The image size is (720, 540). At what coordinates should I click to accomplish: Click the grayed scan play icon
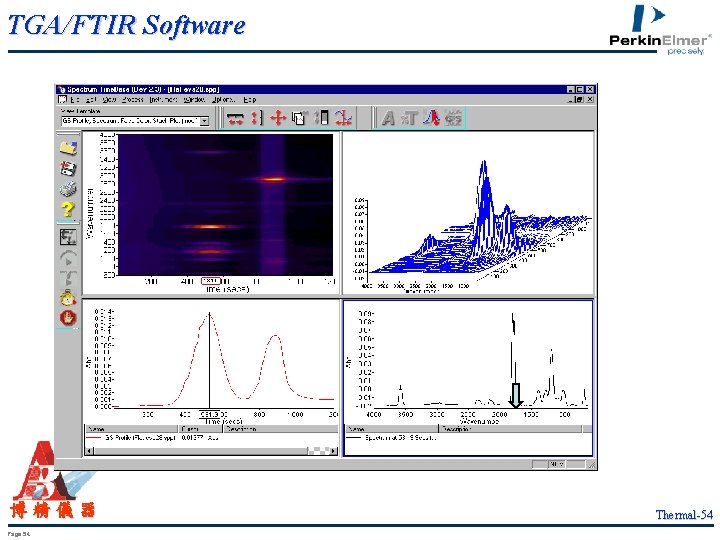point(68,259)
